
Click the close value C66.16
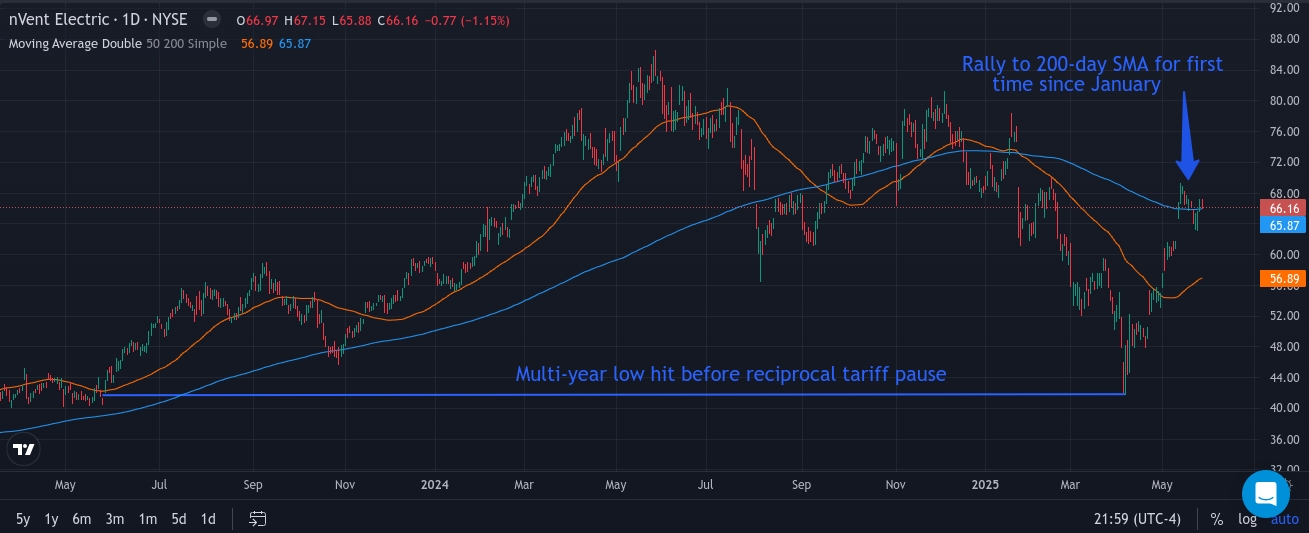click(397, 19)
